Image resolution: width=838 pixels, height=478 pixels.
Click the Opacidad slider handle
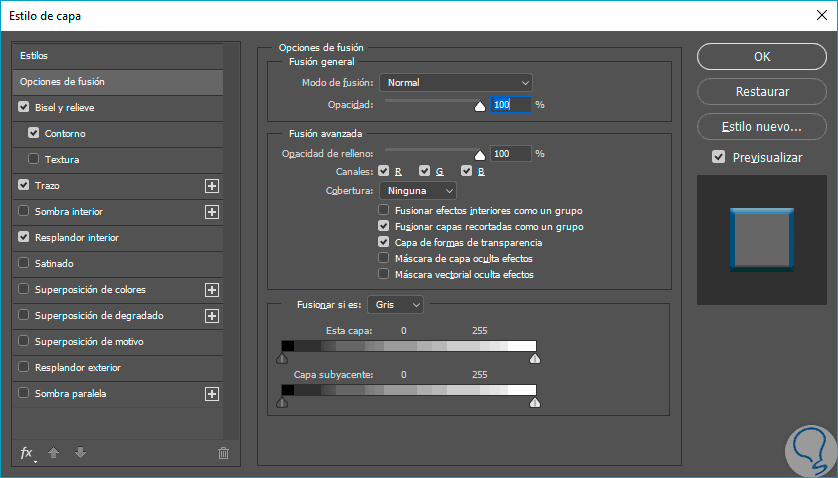(479, 105)
